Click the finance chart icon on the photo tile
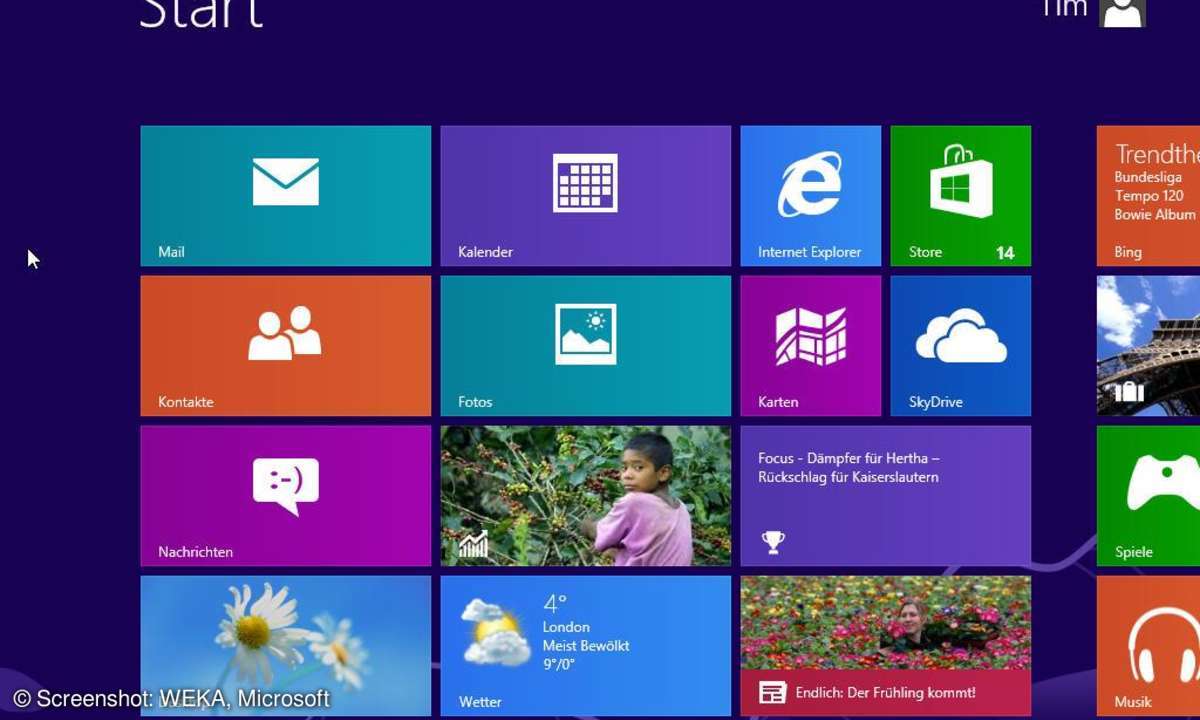Screen dimensions: 1200x720 click(473, 543)
